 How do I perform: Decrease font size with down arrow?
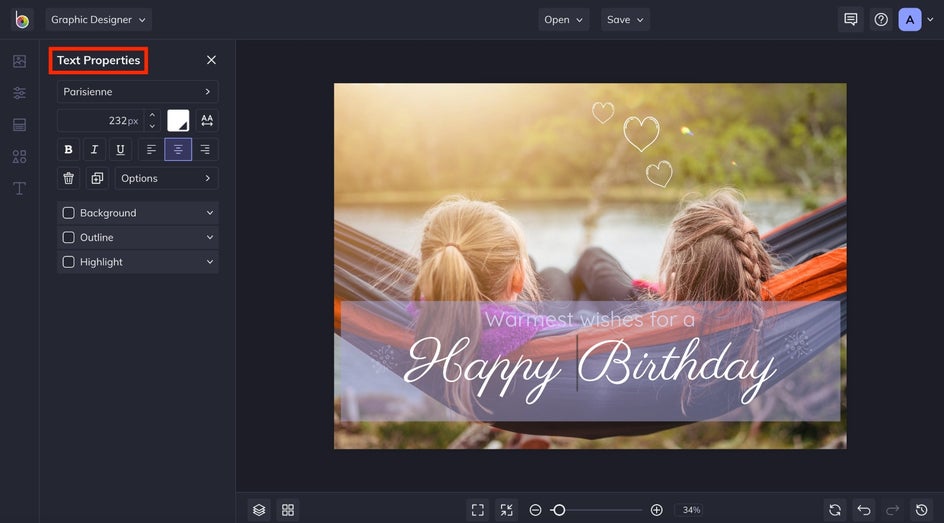click(152, 126)
